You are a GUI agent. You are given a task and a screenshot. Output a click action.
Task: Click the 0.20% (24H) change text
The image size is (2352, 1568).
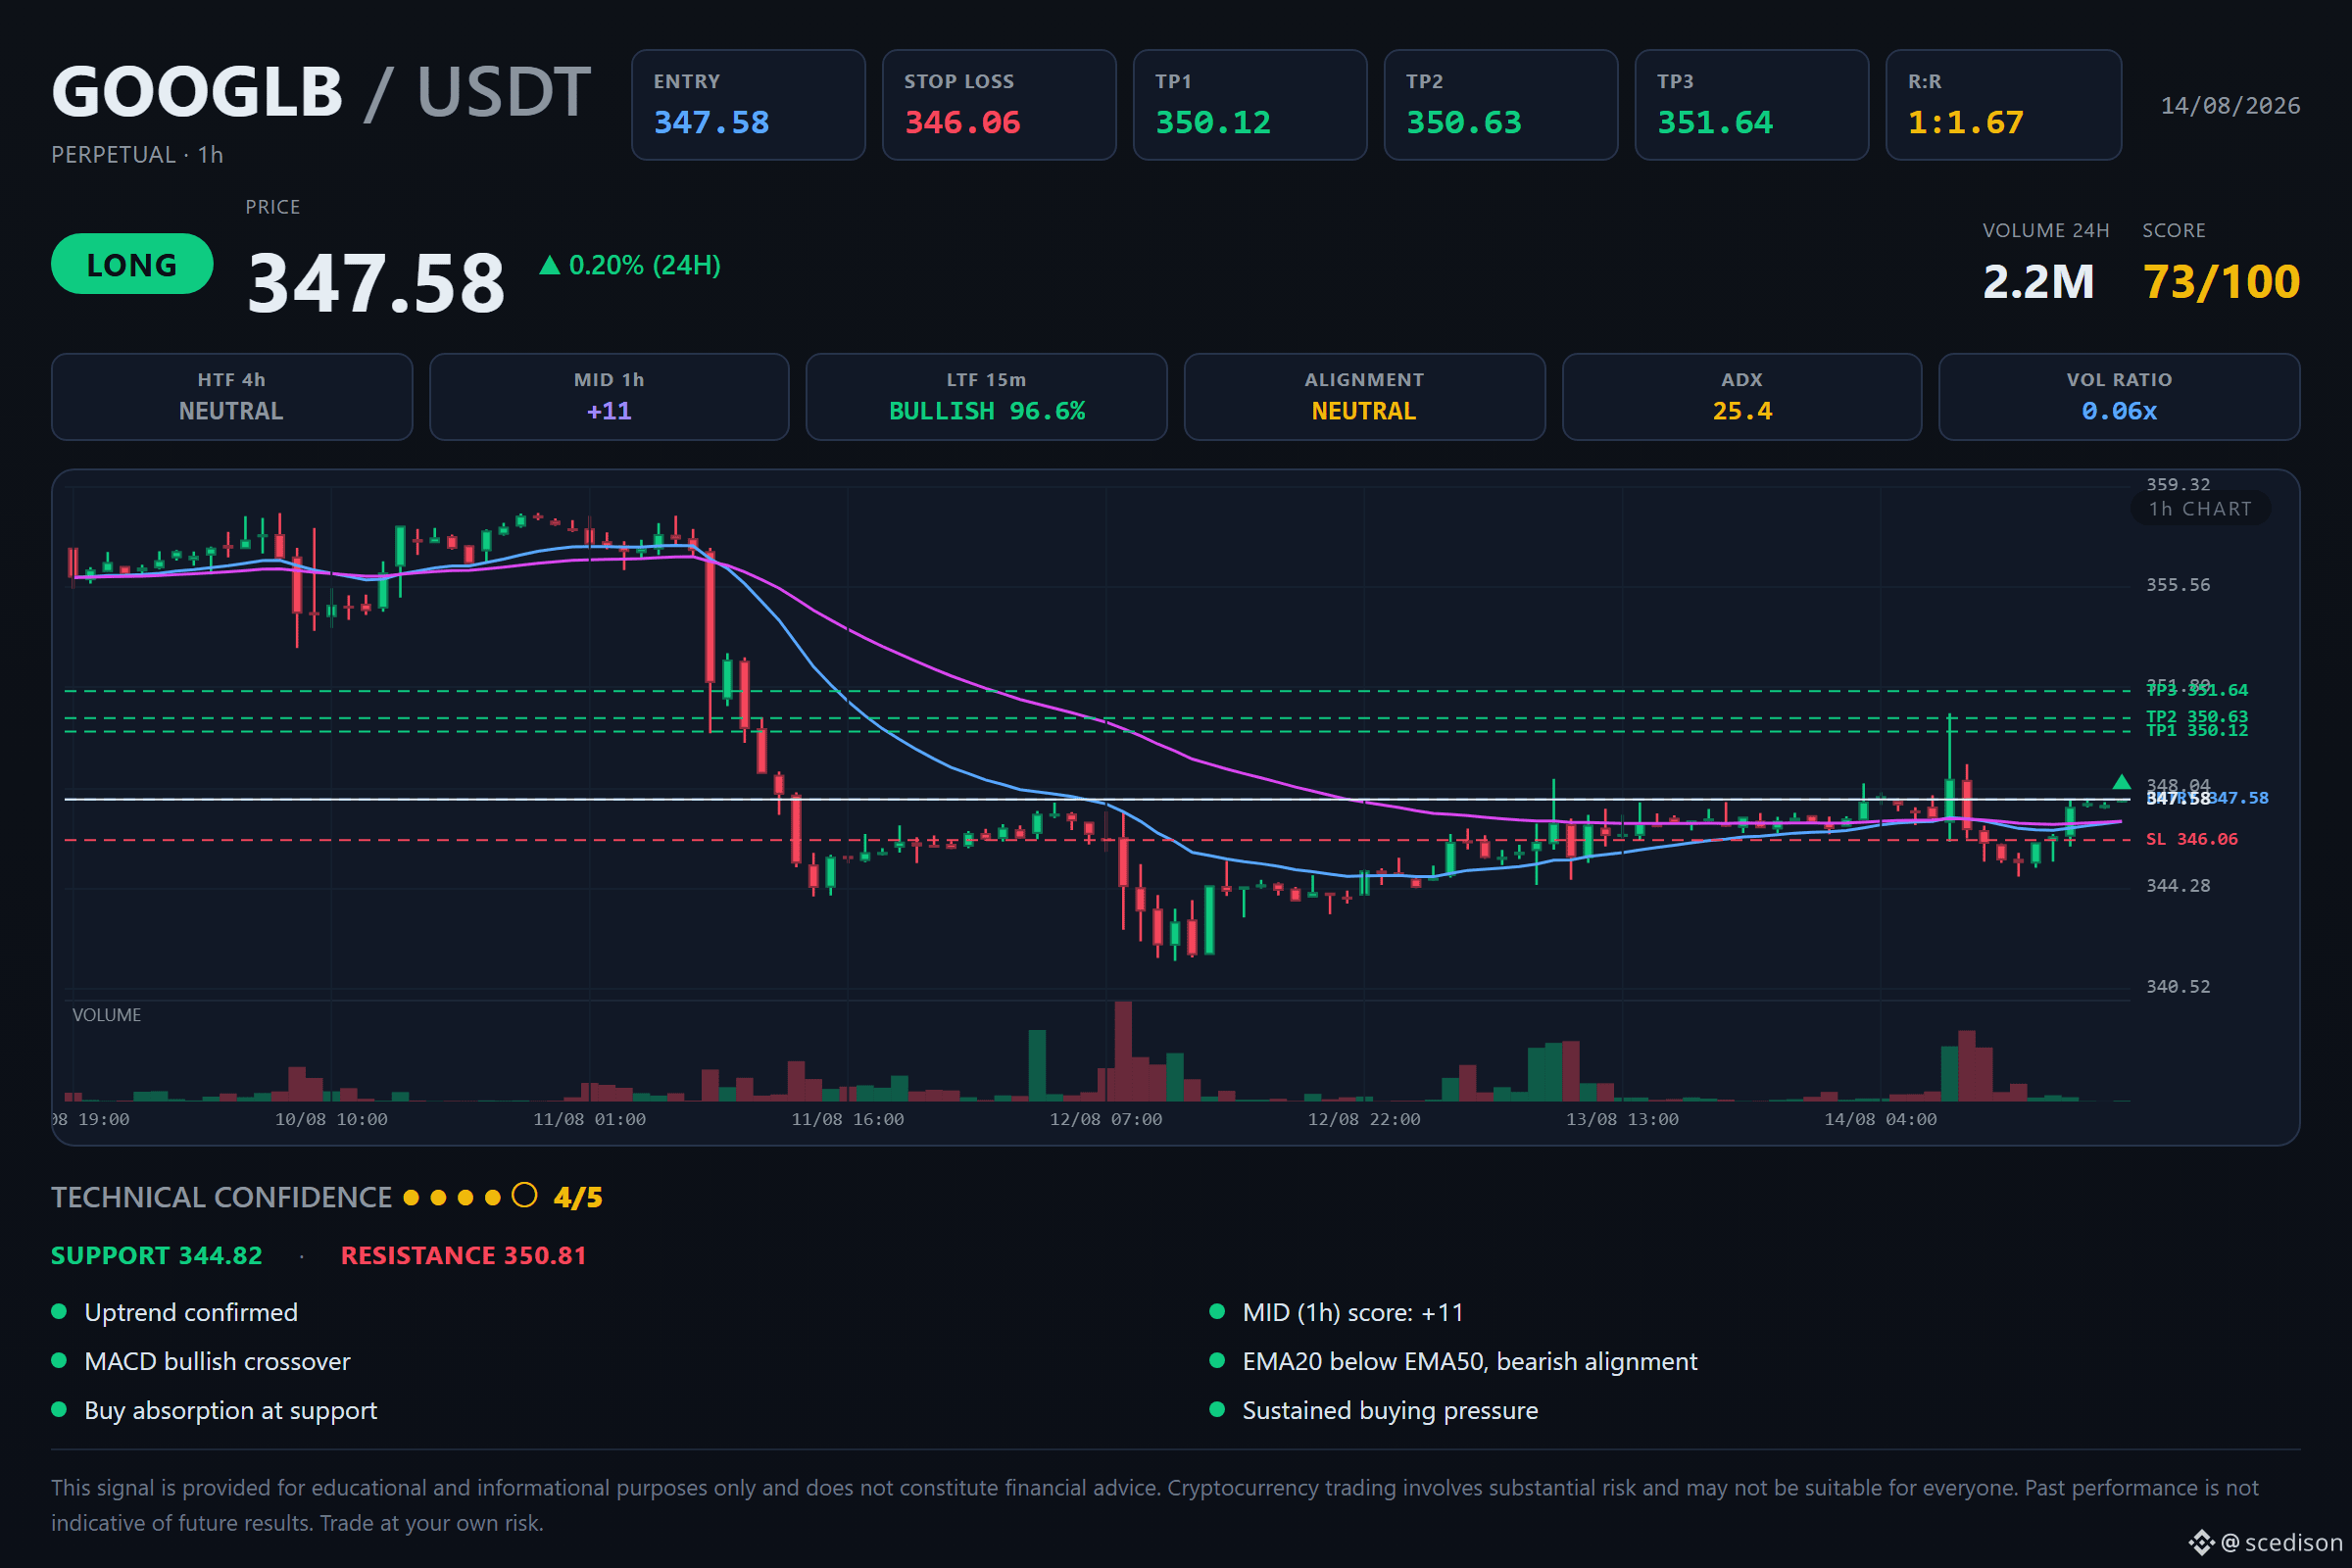pyautogui.click(x=645, y=265)
